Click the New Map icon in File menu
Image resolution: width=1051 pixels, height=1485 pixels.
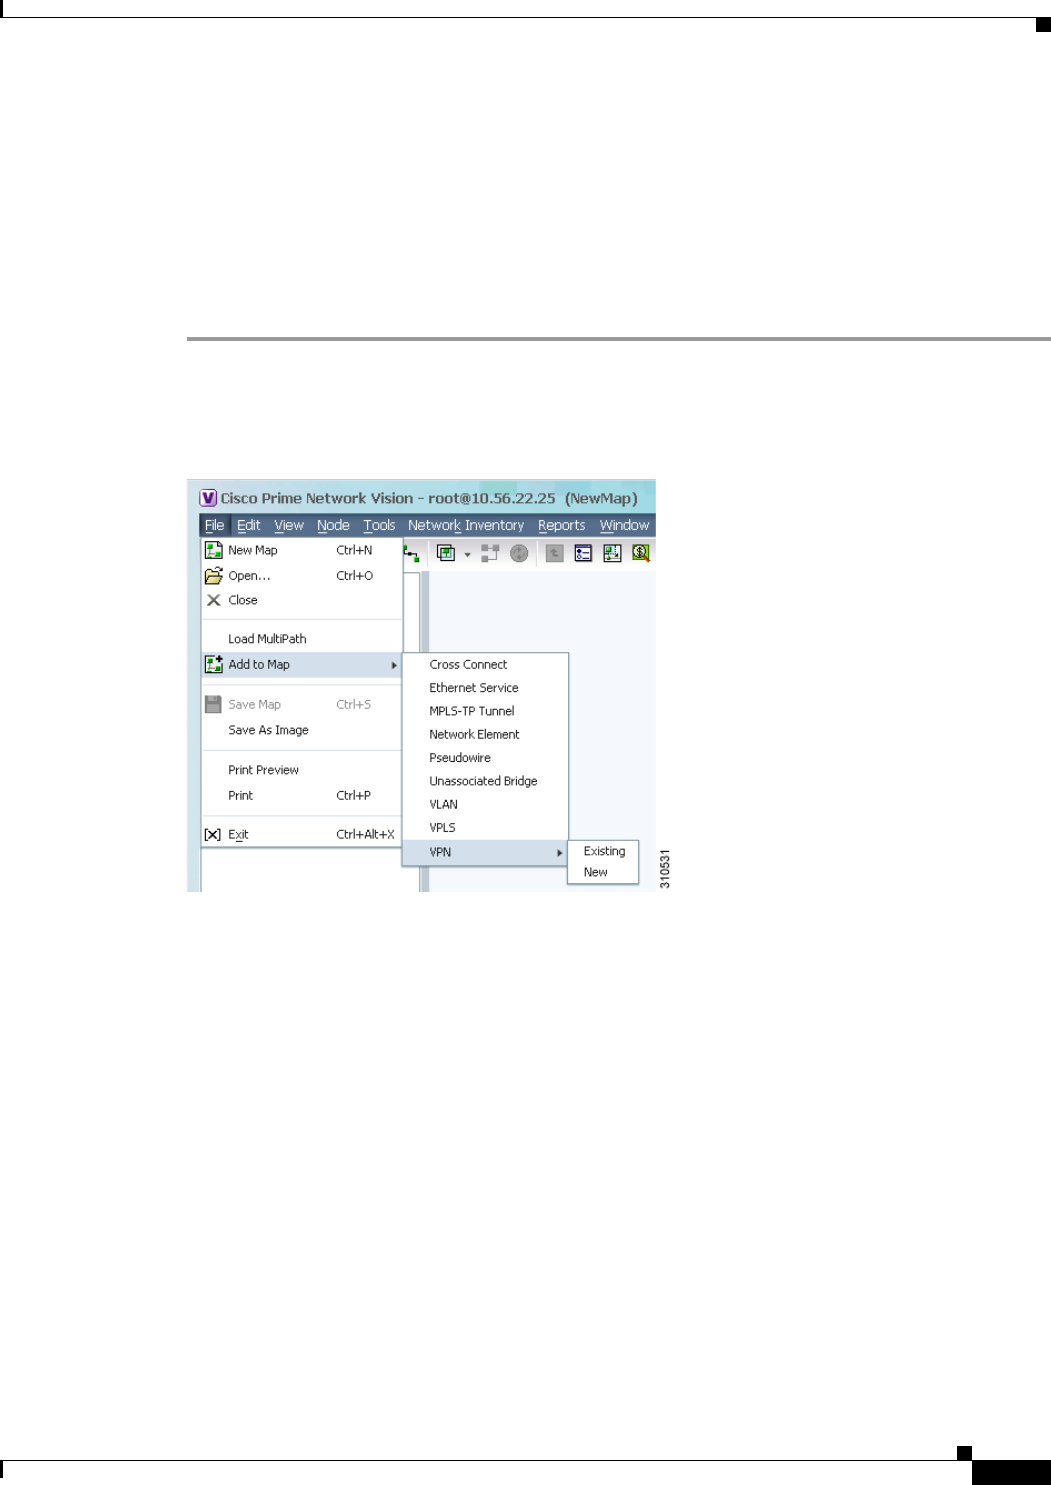(x=213, y=550)
